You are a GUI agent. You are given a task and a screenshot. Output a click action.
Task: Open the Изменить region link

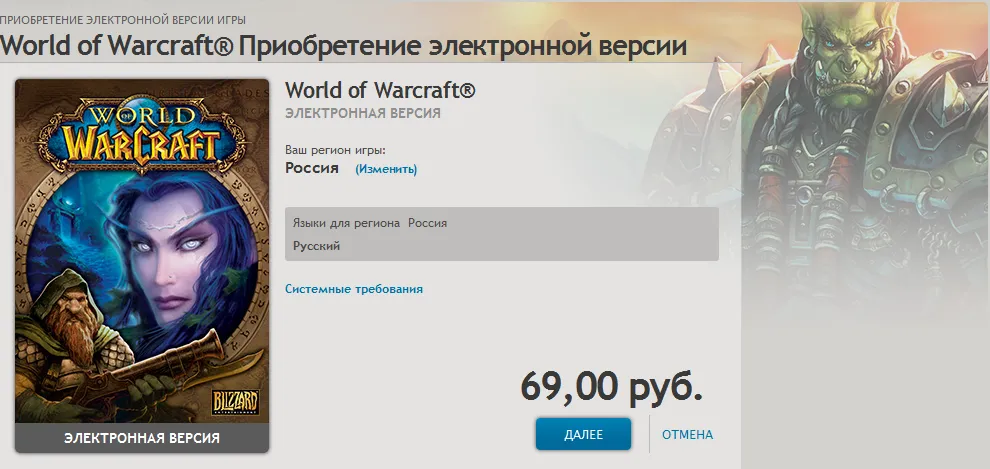386,169
